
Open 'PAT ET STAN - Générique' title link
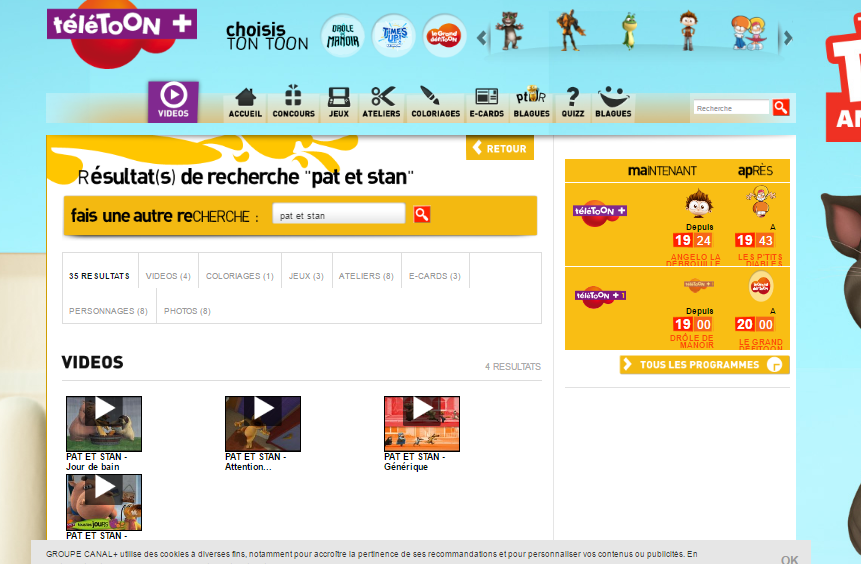(415, 462)
